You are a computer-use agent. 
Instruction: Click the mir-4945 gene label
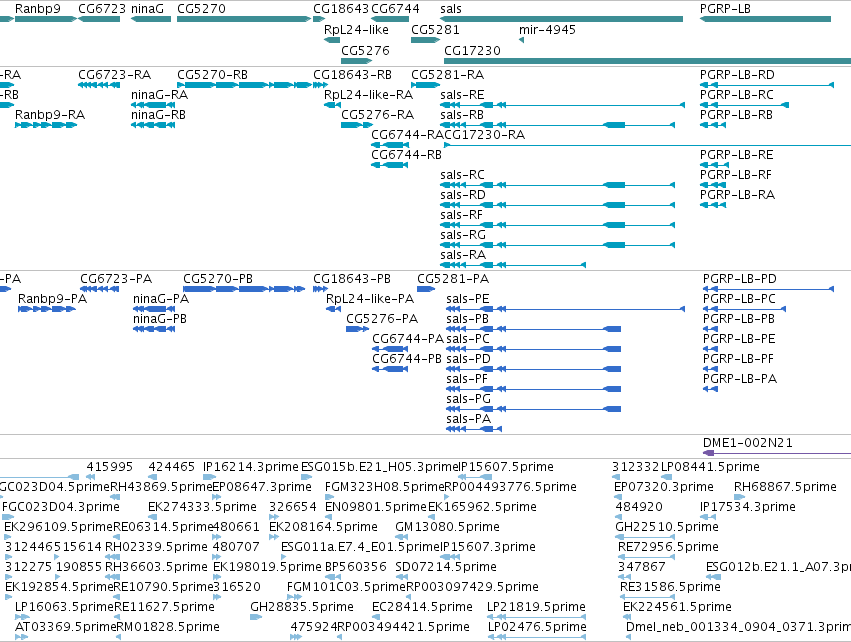pos(547,30)
